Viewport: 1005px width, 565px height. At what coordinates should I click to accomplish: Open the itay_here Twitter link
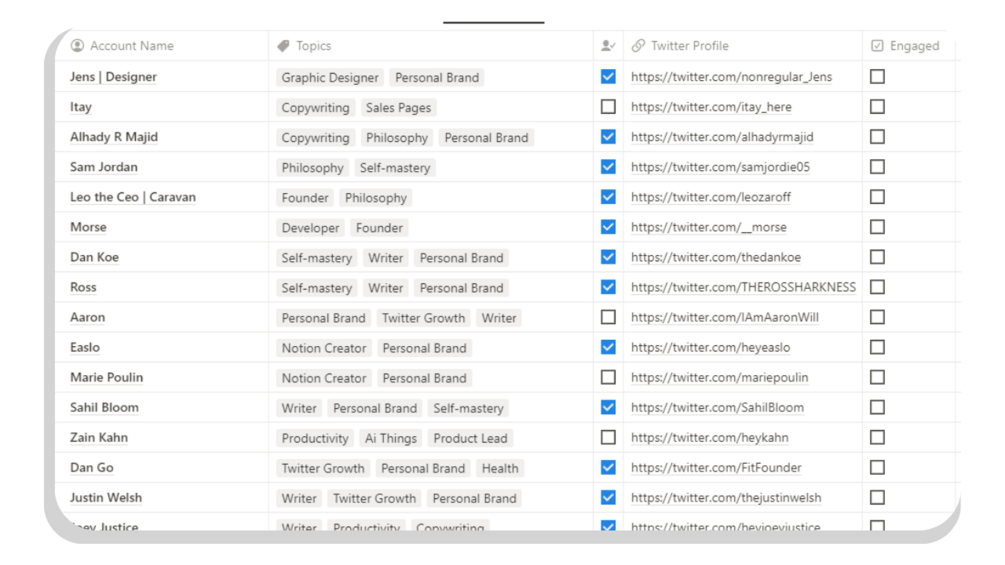(711, 107)
